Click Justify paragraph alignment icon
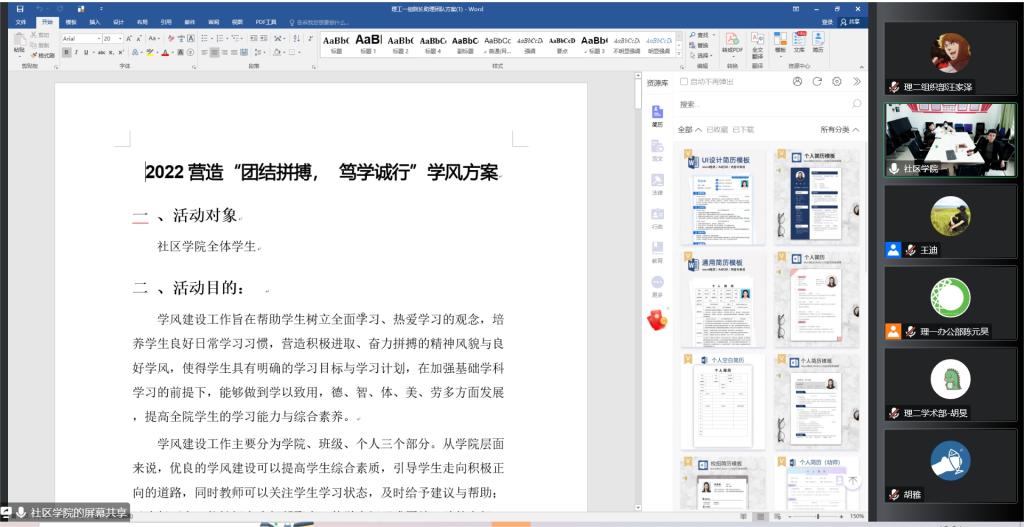Screen dimensions: 1024x527 tap(234, 52)
